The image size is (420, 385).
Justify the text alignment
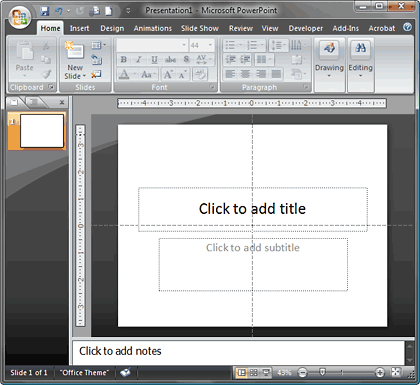point(276,74)
